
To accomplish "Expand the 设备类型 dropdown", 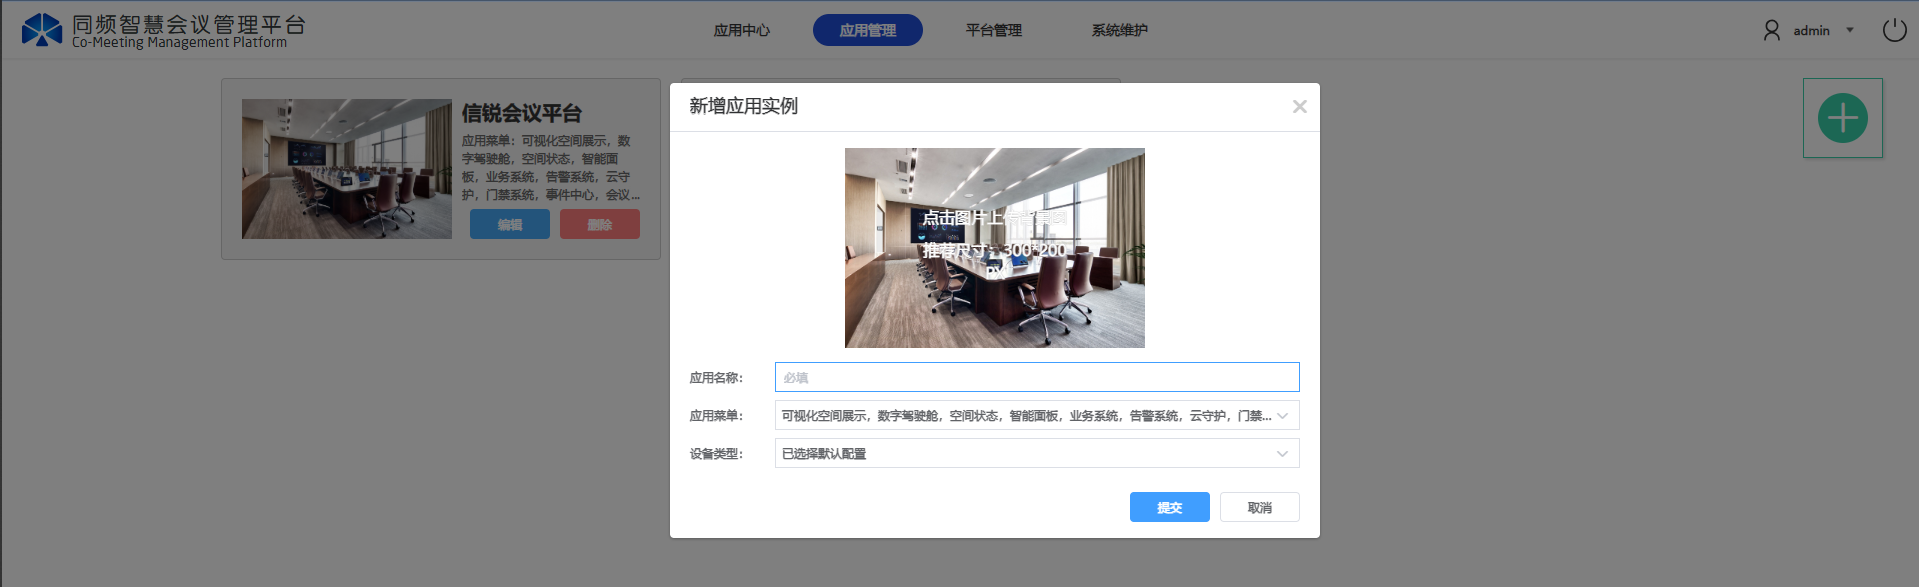I will [x=1036, y=454].
